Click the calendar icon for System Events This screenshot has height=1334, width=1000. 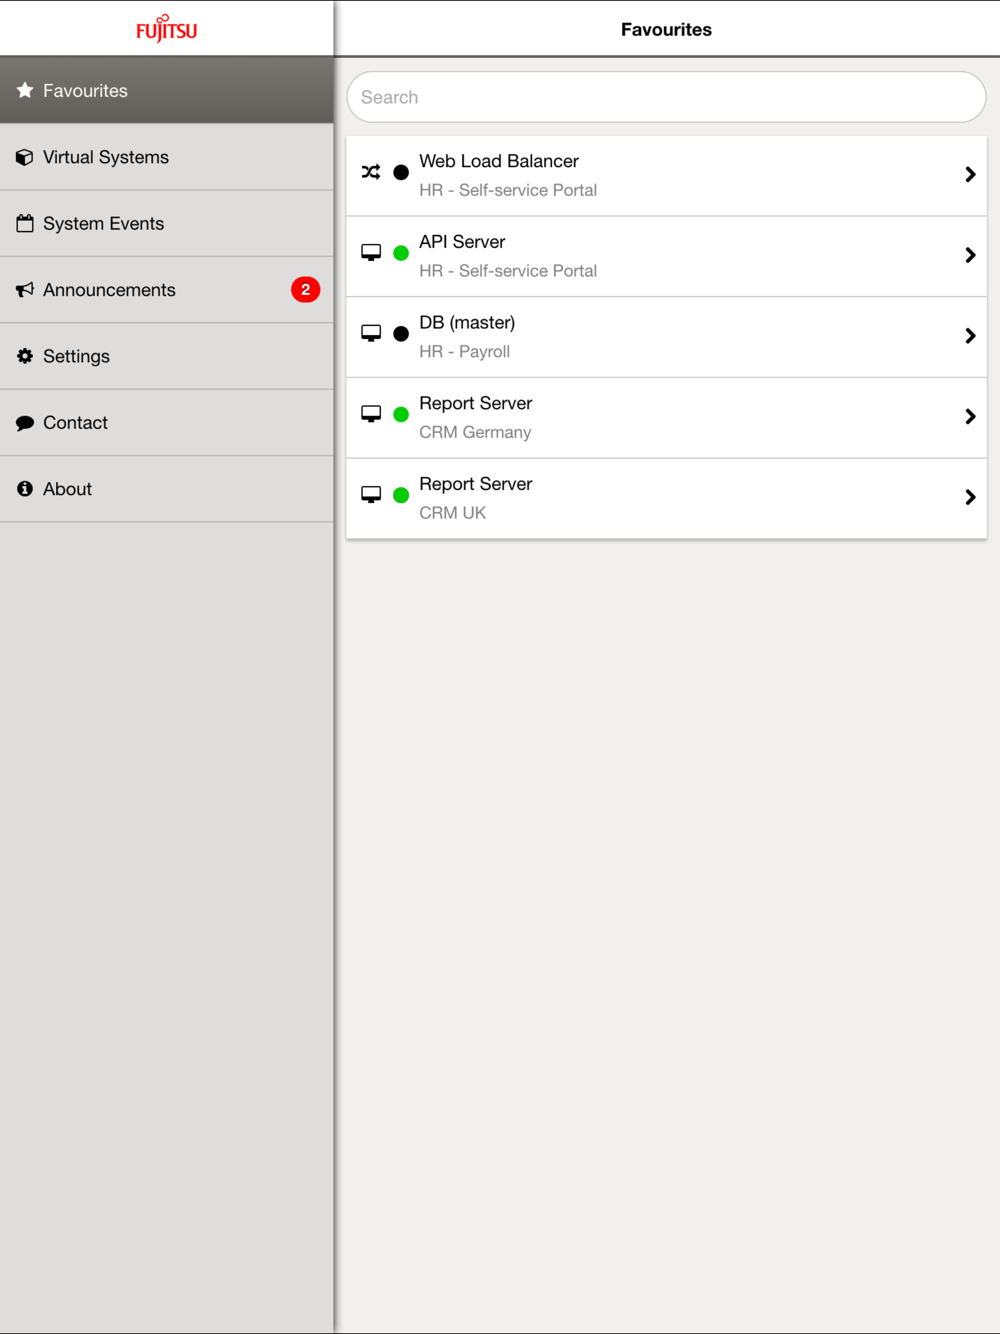point(25,223)
